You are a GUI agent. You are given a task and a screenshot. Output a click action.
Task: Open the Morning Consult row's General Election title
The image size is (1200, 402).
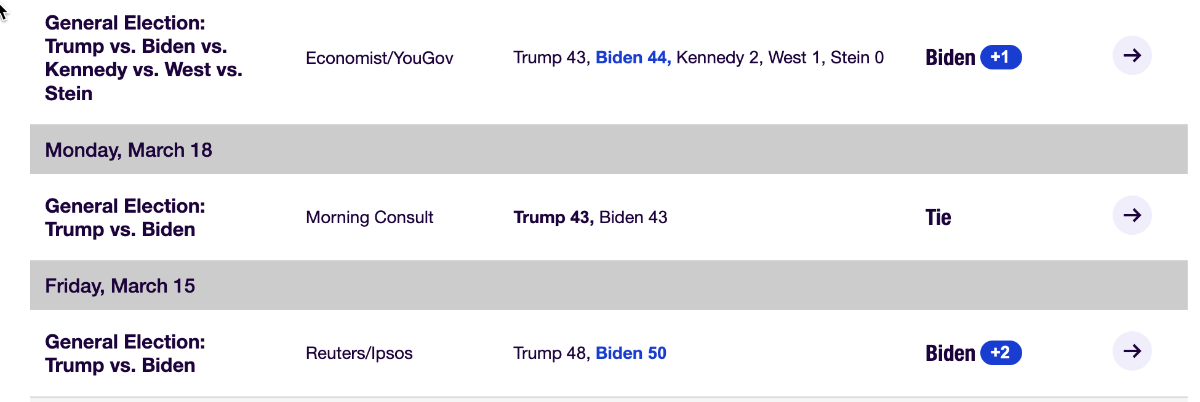coord(125,217)
